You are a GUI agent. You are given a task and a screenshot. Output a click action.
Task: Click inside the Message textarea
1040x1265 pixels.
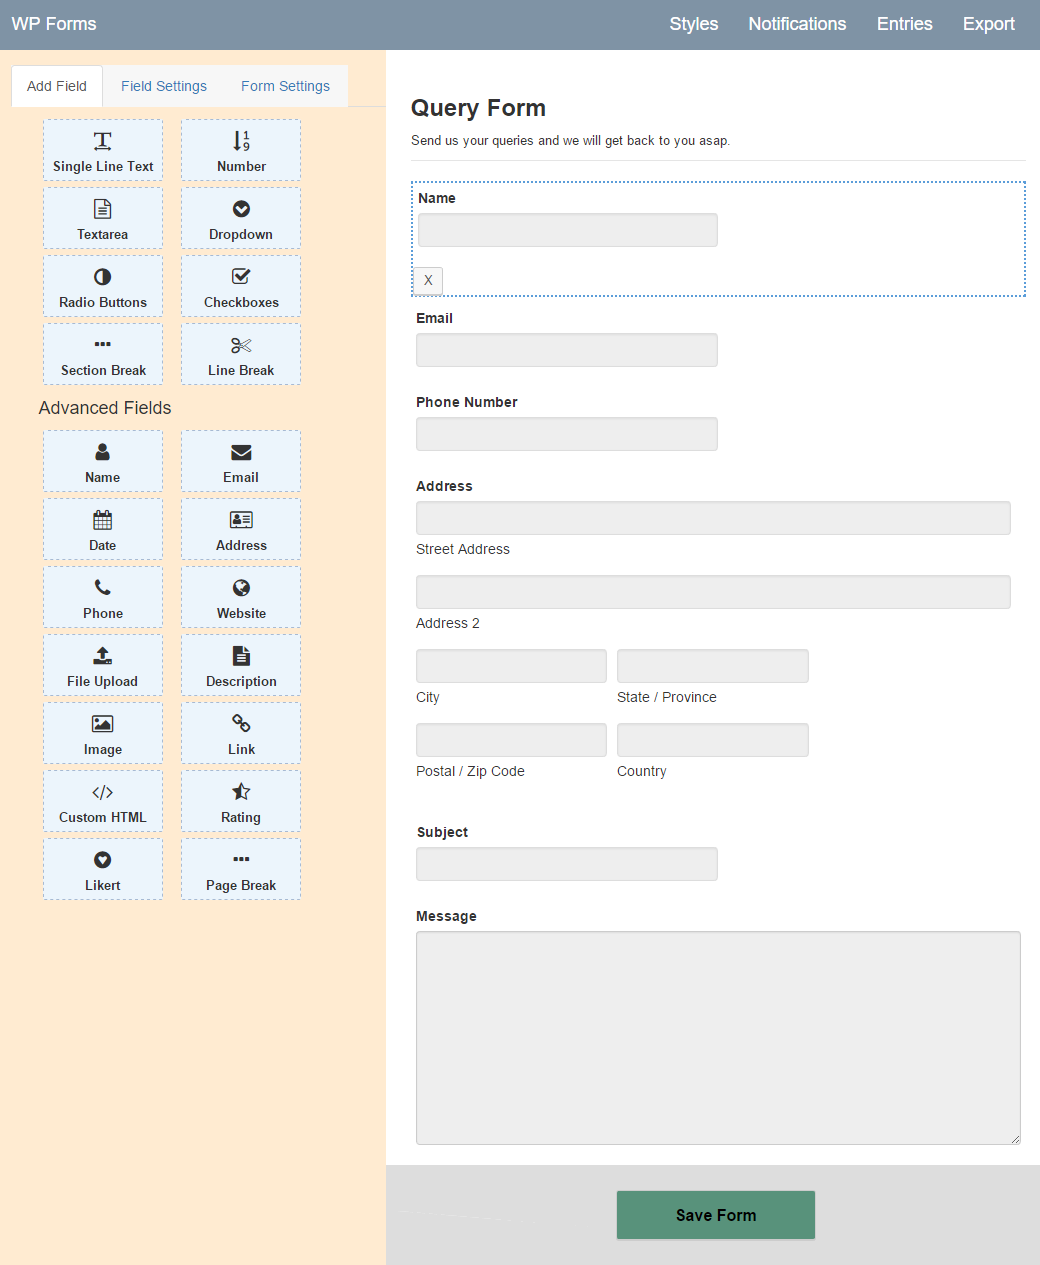click(x=718, y=1037)
